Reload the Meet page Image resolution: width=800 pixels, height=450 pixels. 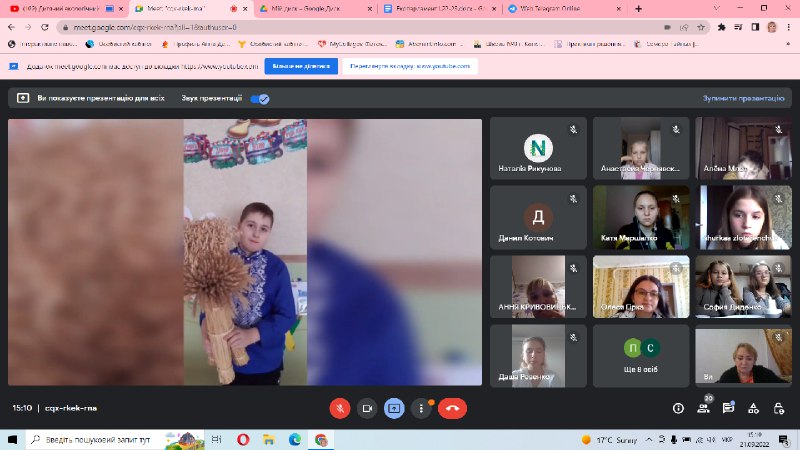pos(45,27)
